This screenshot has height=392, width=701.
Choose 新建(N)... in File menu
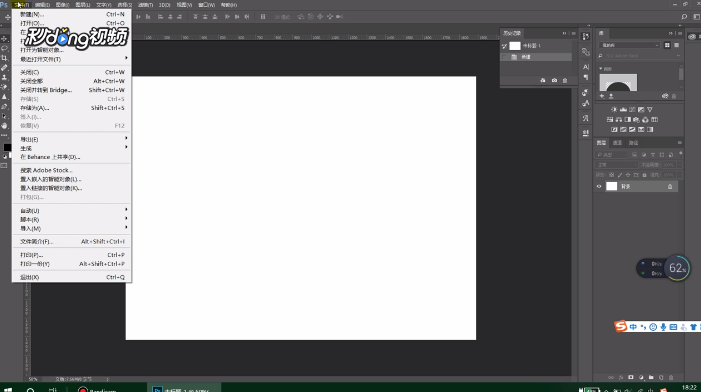click(x=72, y=14)
